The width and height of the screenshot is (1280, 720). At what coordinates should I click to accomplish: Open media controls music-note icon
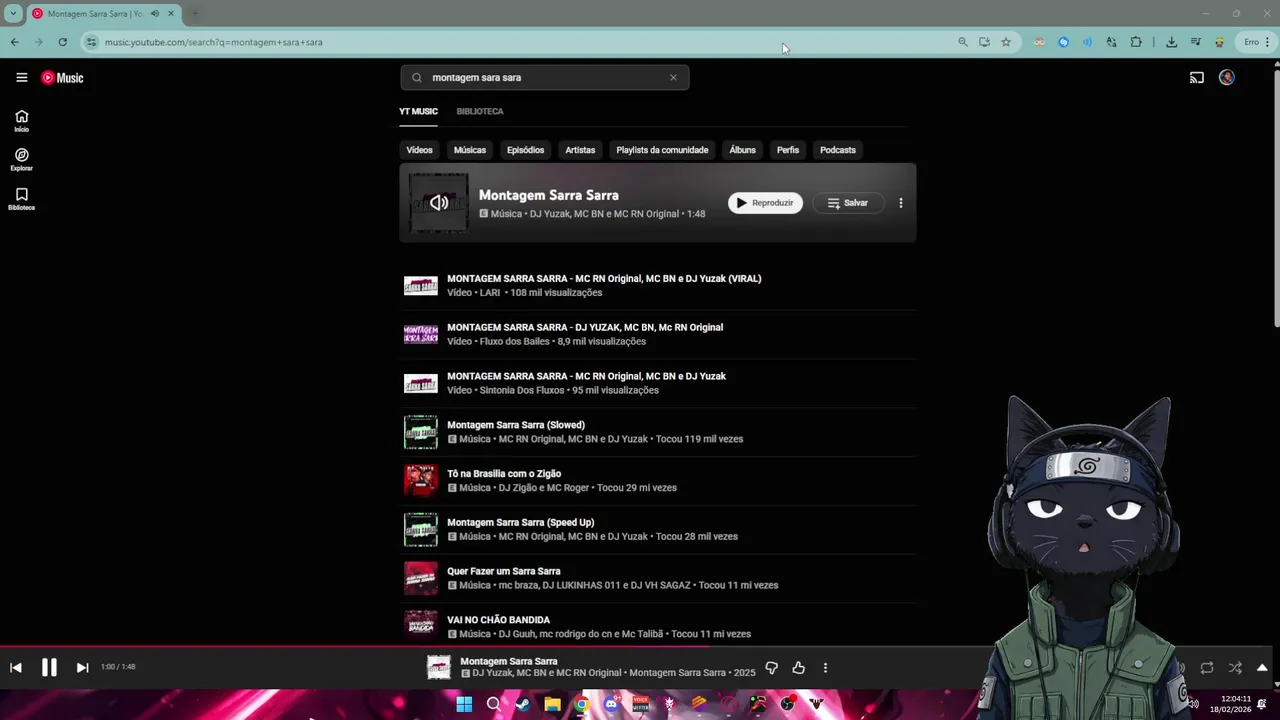(x=1196, y=42)
